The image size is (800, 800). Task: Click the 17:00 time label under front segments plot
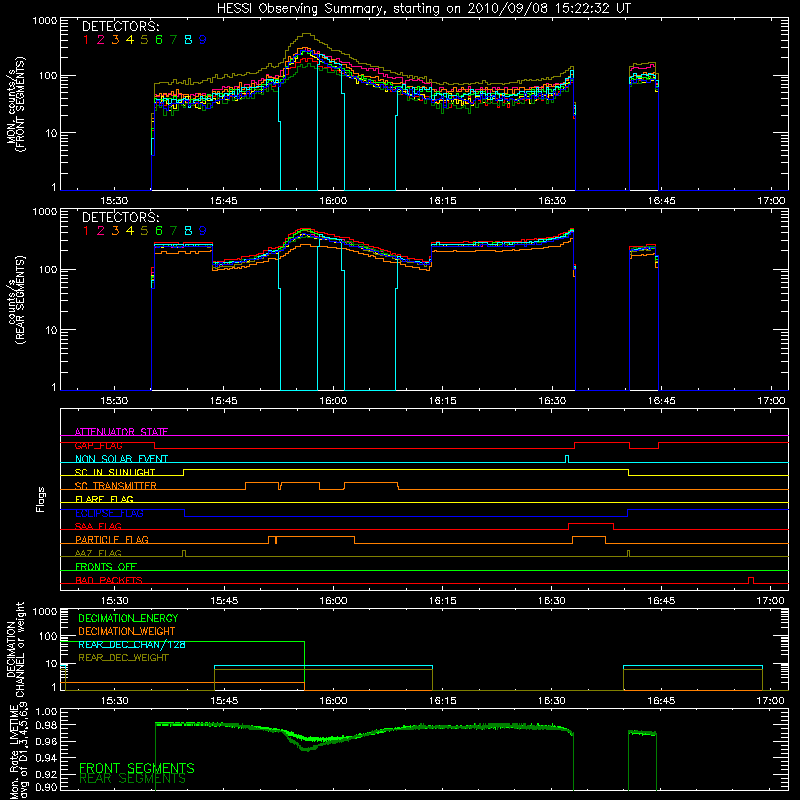pyautogui.click(x=771, y=201)
